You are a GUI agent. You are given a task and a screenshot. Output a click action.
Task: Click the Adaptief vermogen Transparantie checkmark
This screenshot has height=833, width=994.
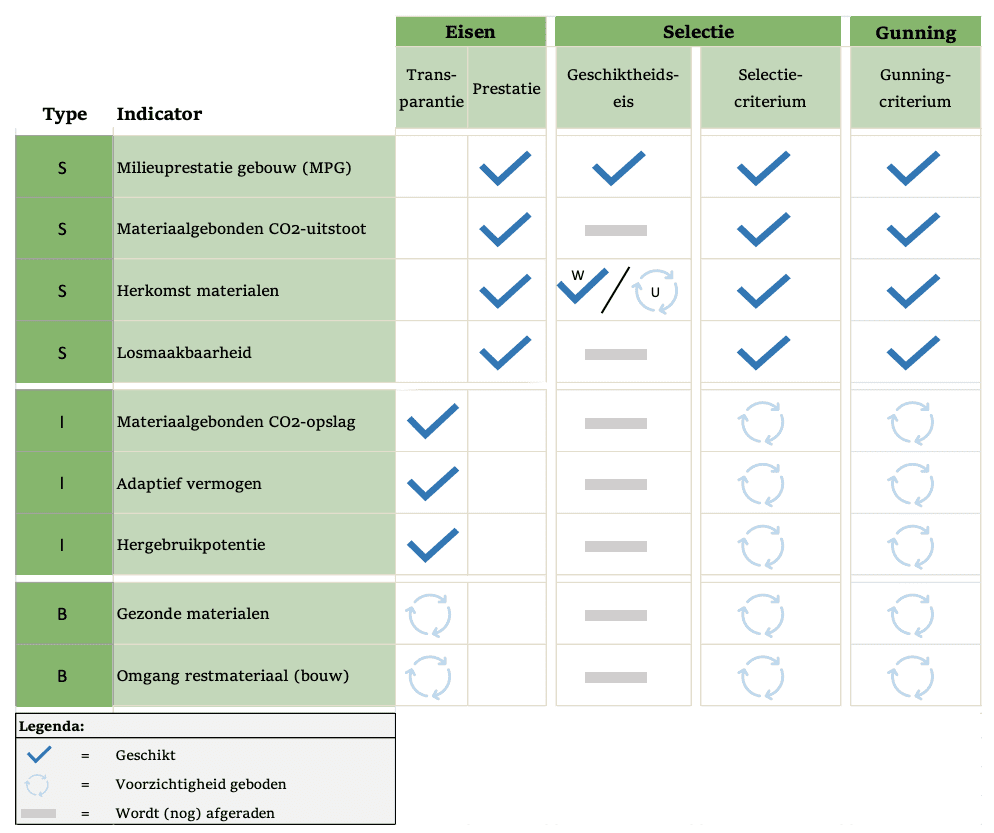point(433,484)
